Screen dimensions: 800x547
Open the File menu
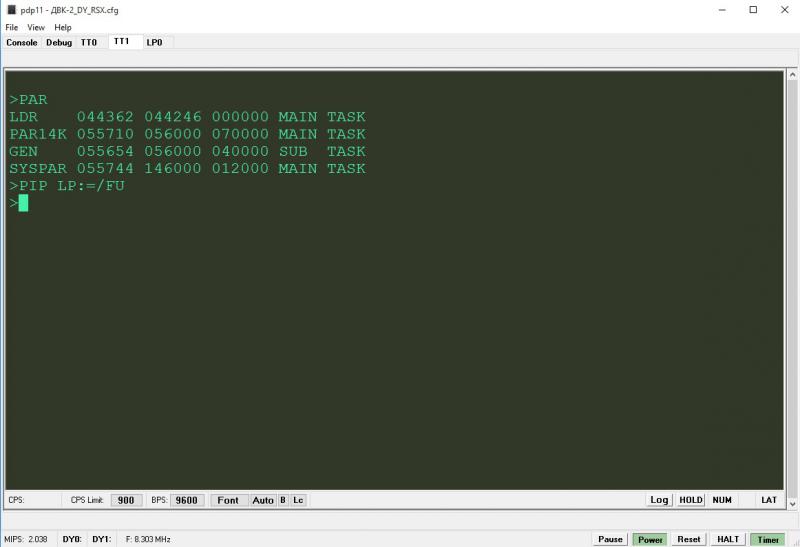tap(12, 27)
